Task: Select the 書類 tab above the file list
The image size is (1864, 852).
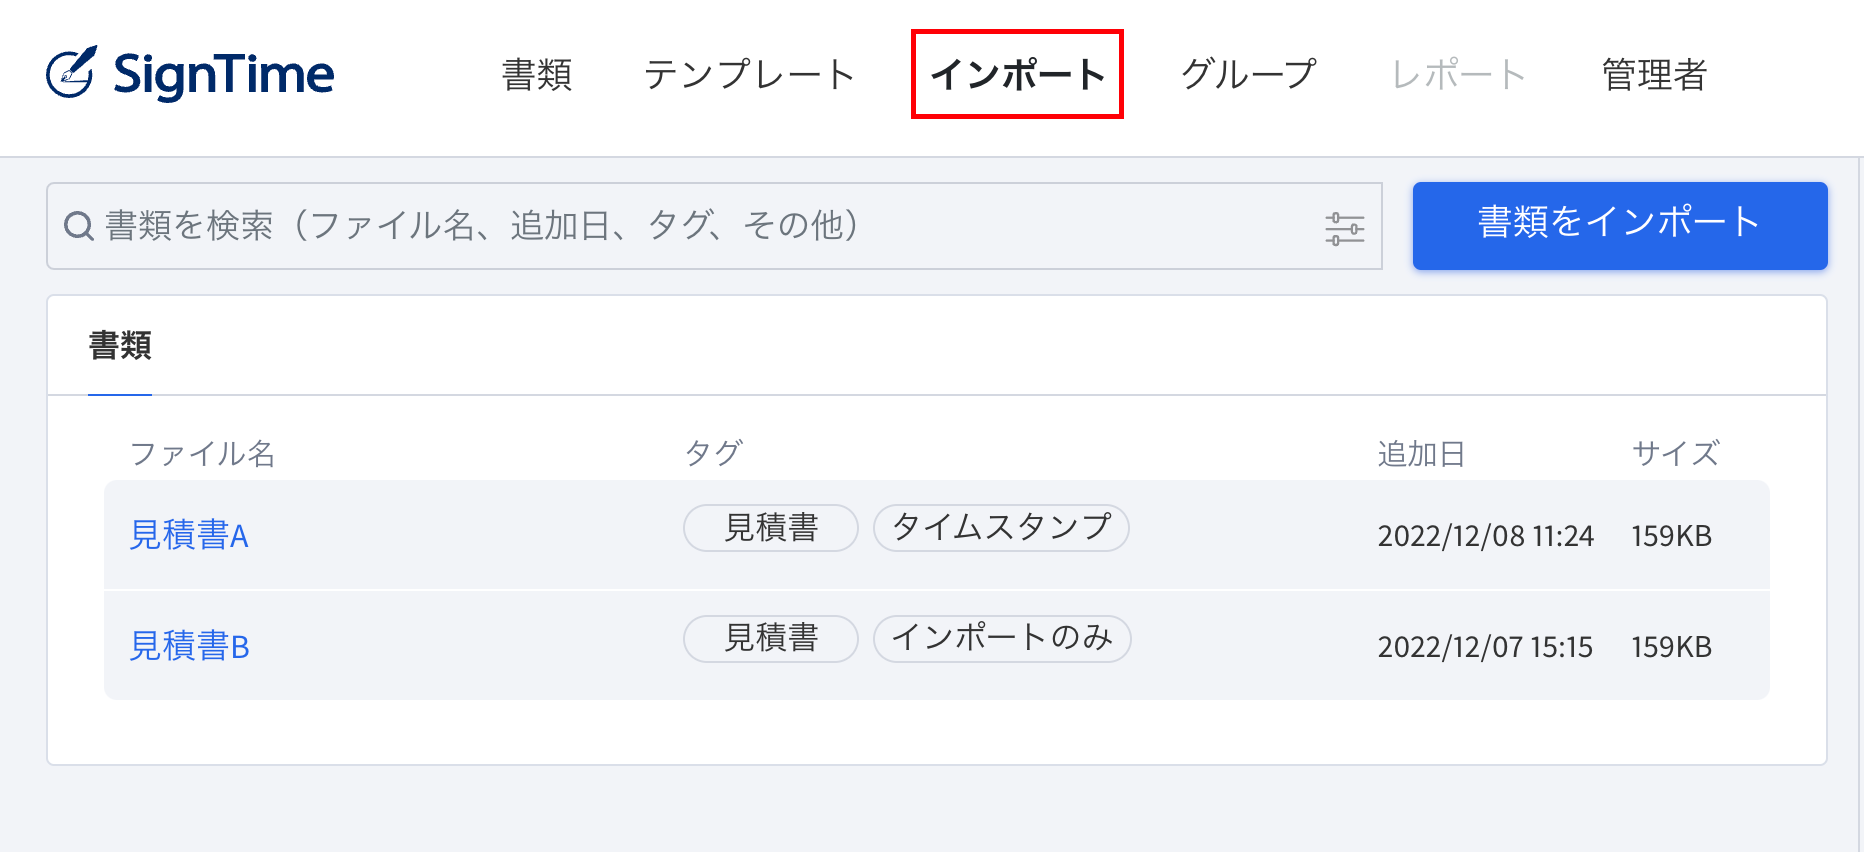Action: click(119, 346)
